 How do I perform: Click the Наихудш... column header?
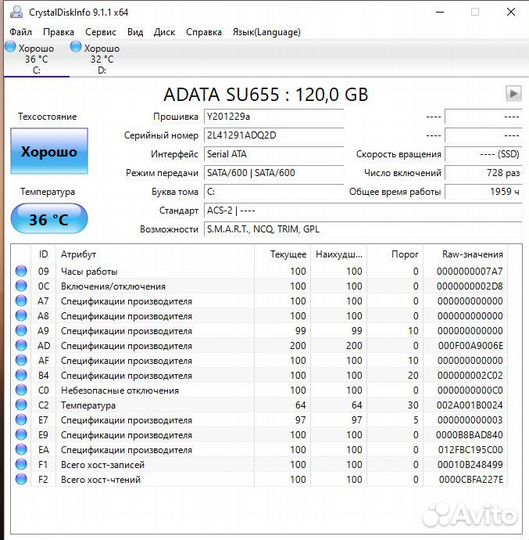tap(339, 255)
